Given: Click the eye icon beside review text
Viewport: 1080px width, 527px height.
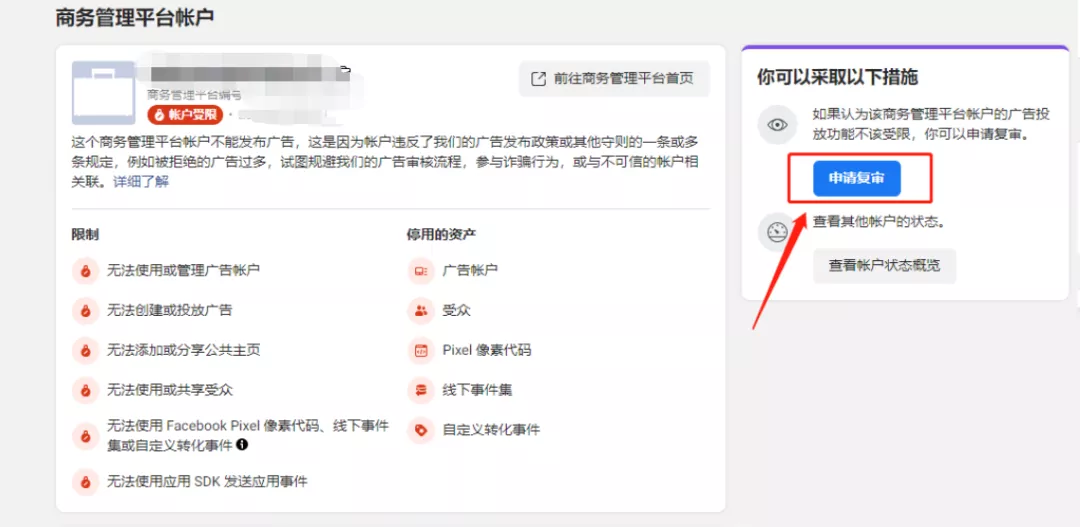Looking at the screenshot, I should click(778, 125).
